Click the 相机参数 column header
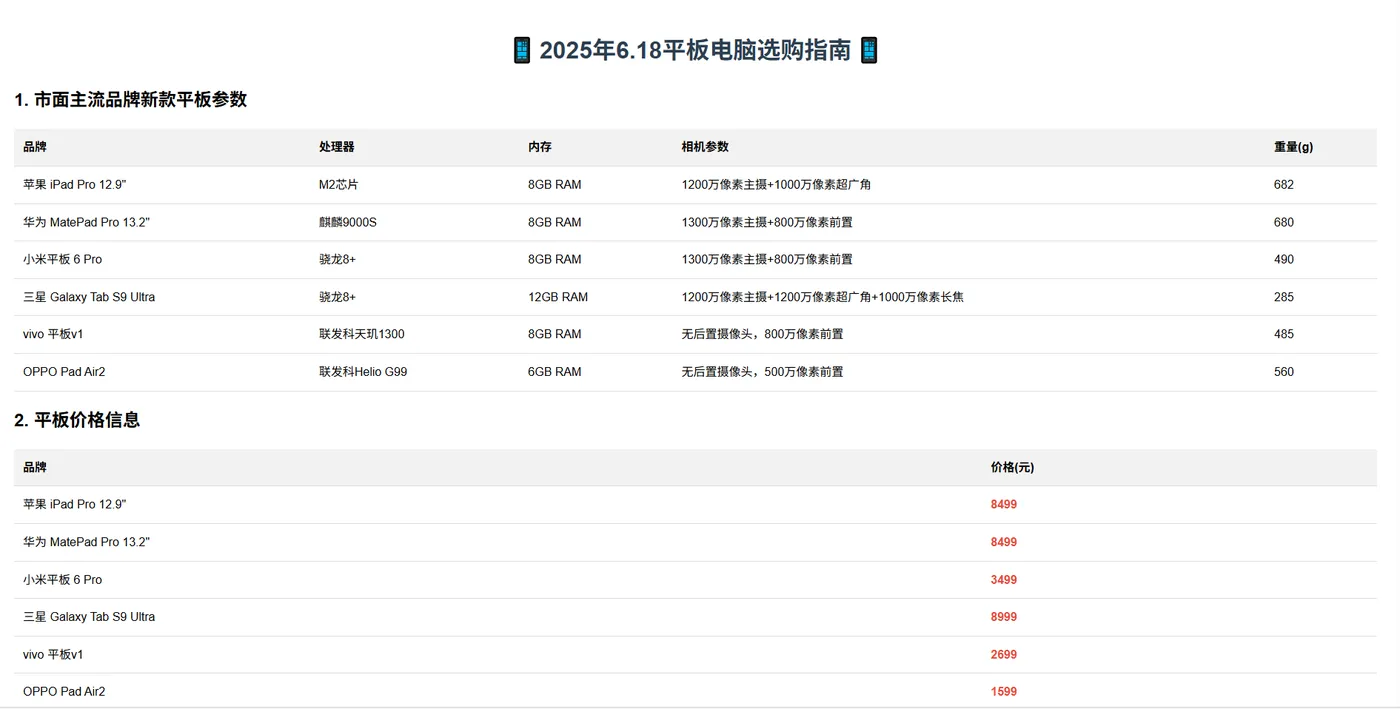Image resolution: width=1400 pixels, height=709 pixels. [705, 147]
